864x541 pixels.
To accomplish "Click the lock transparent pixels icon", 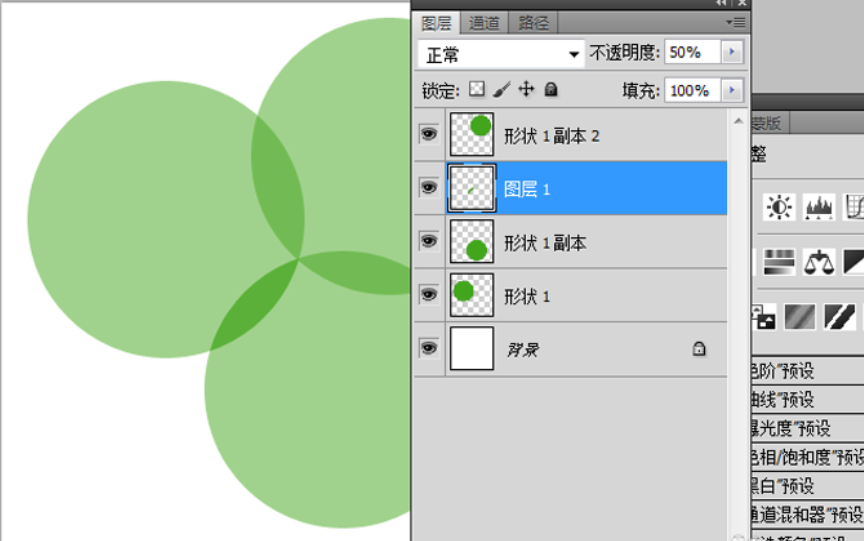I will point(477,89).
